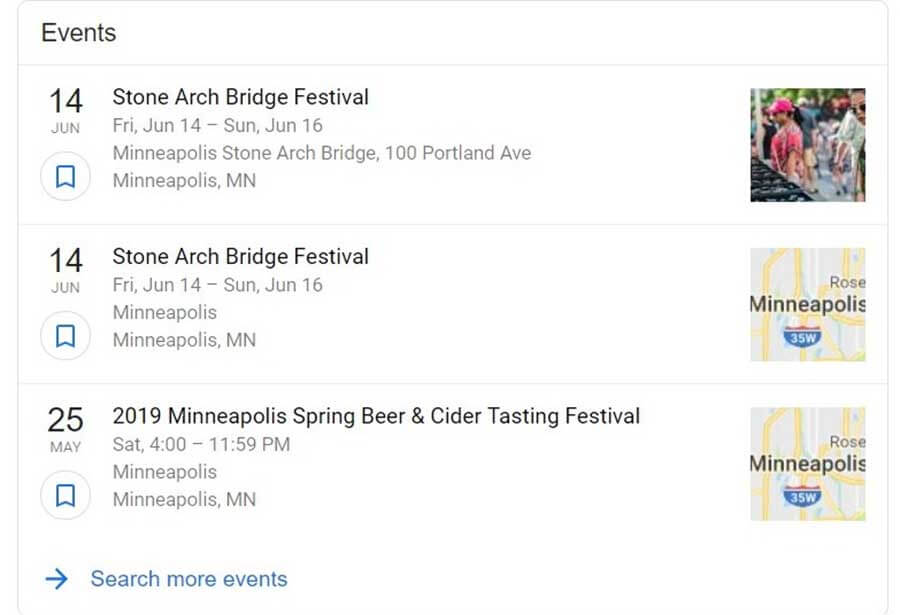This screenshot has width=900, height=615.
Task: Click the Events section heading
Action: [x=79, y=33]
